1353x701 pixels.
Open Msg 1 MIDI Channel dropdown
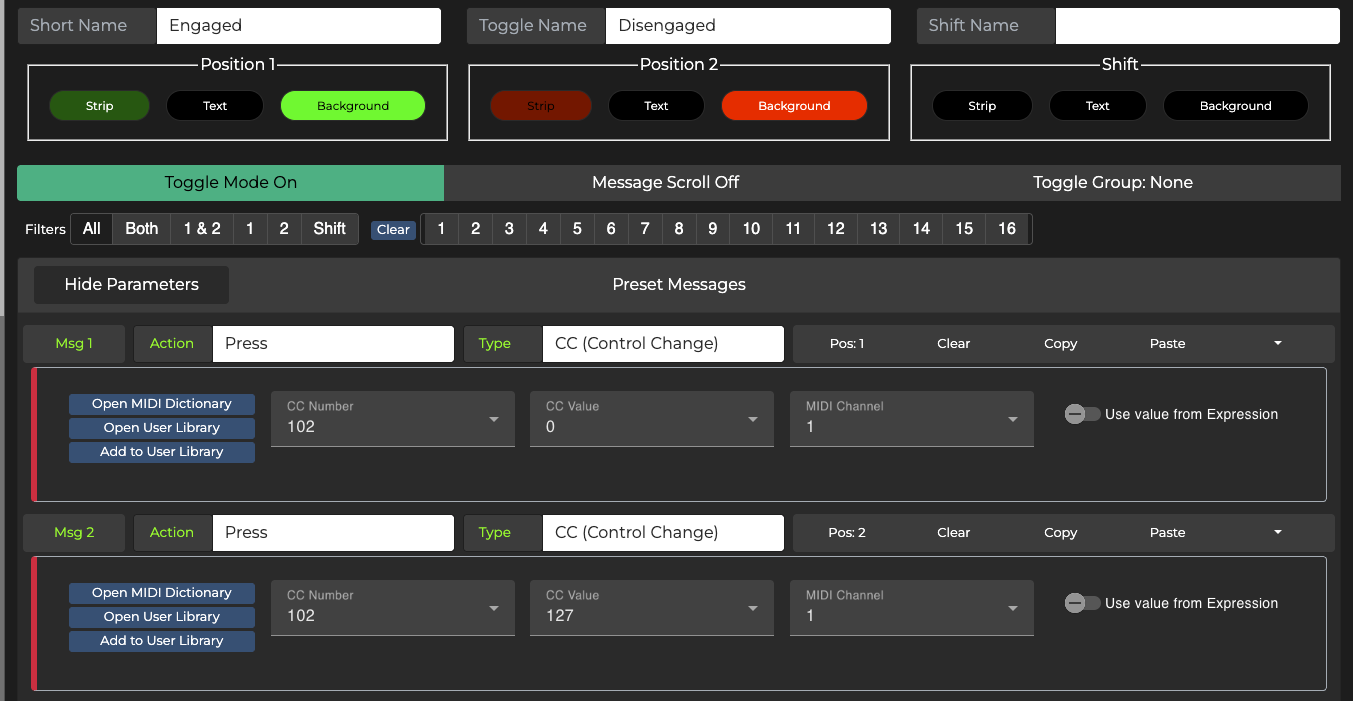pyautogui.click(x=912, y=419)
